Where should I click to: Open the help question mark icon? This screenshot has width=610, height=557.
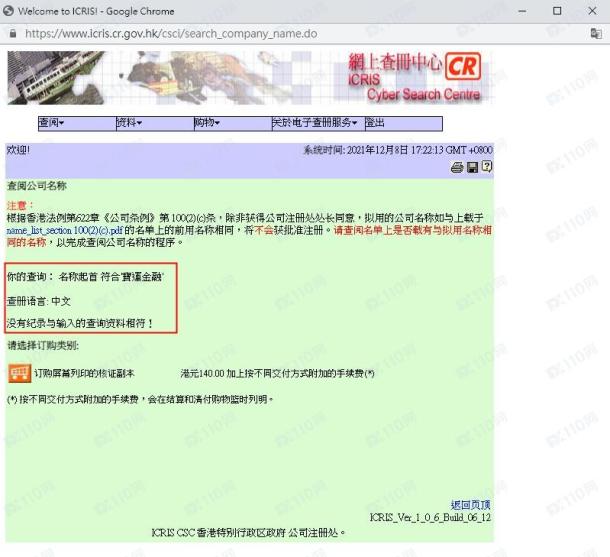[487, 167]
